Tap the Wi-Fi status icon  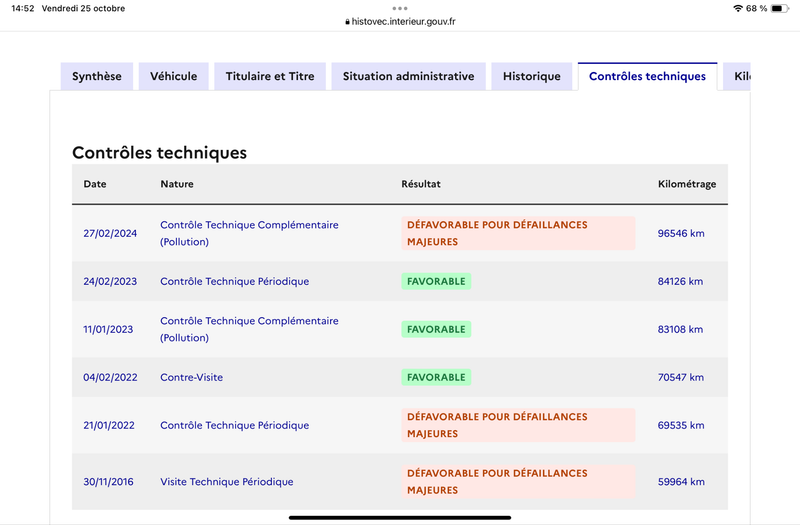point(737,8)
